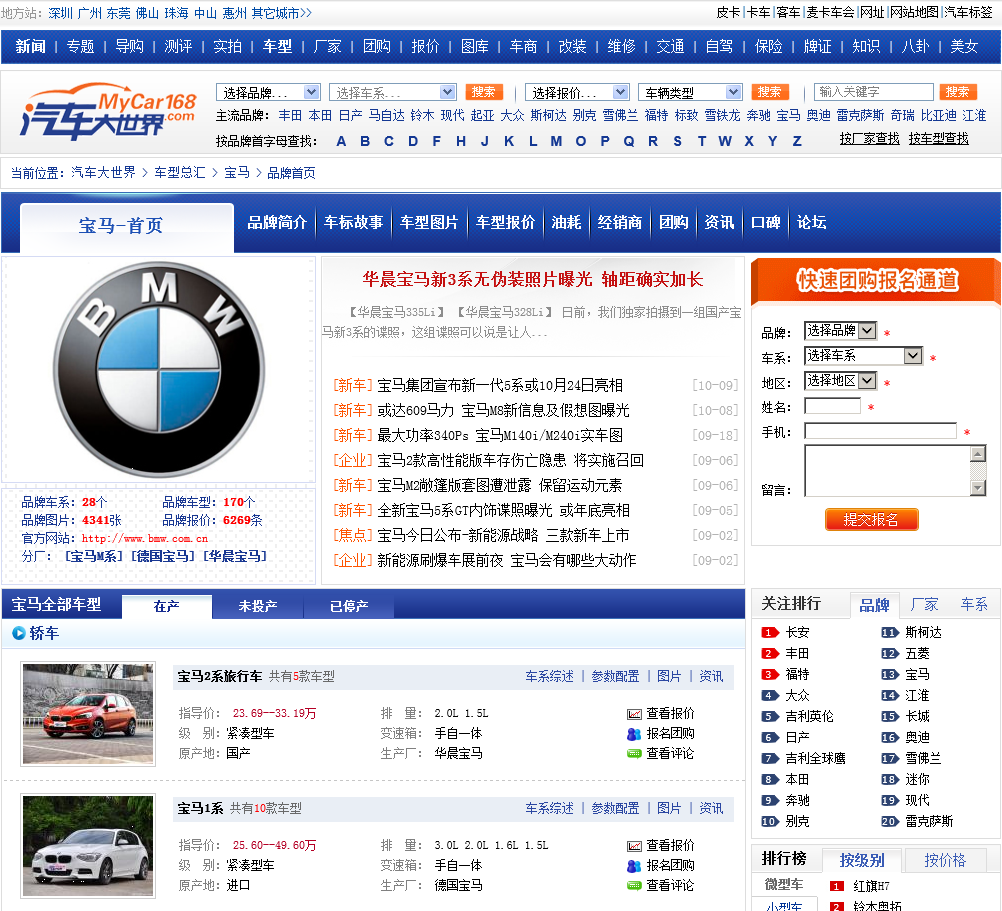1002x911 pixels.
Task: Open 参数配置 for 宝马1系
Action: pyautogui.click(x=615, y=809)
